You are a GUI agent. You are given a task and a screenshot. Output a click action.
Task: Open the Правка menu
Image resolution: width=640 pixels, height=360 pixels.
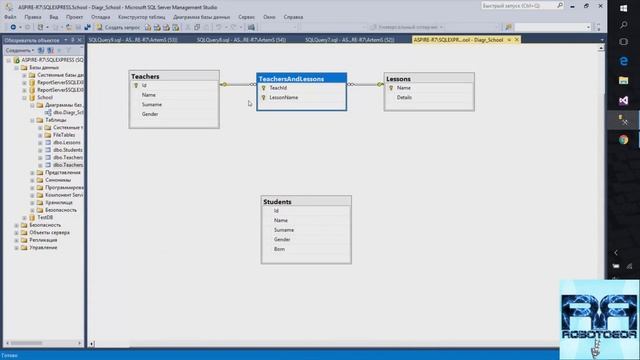pos(33,17)
